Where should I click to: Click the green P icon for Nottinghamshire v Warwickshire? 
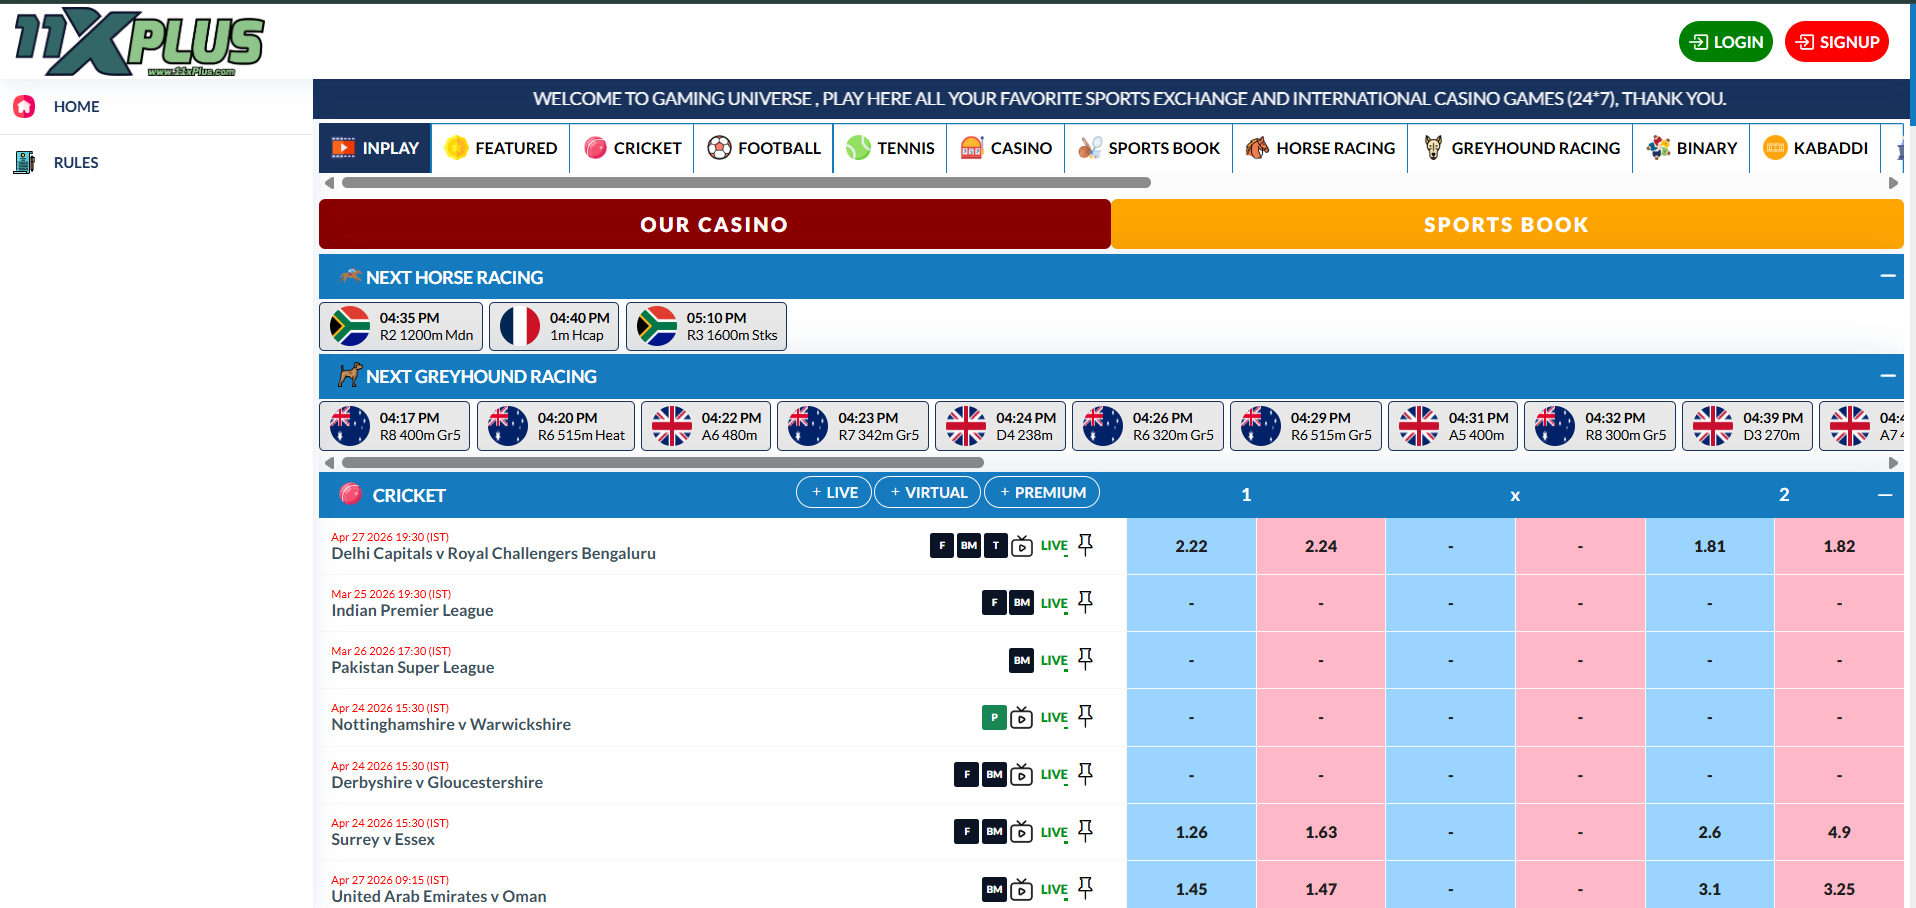pos(994,717)
